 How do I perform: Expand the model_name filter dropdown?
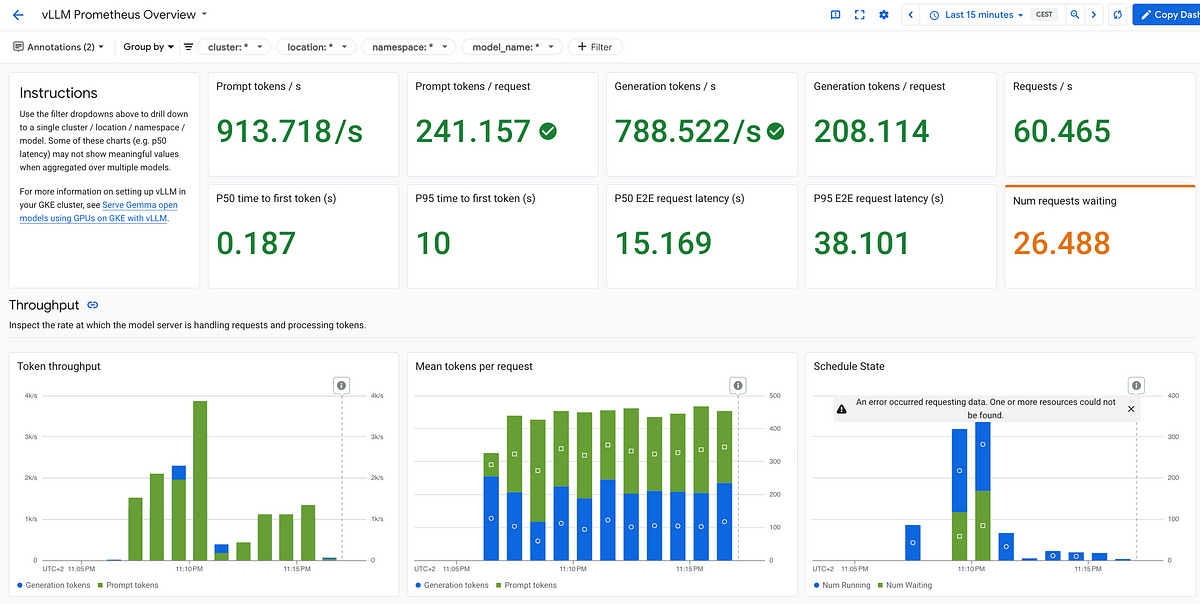pos(513,47)
